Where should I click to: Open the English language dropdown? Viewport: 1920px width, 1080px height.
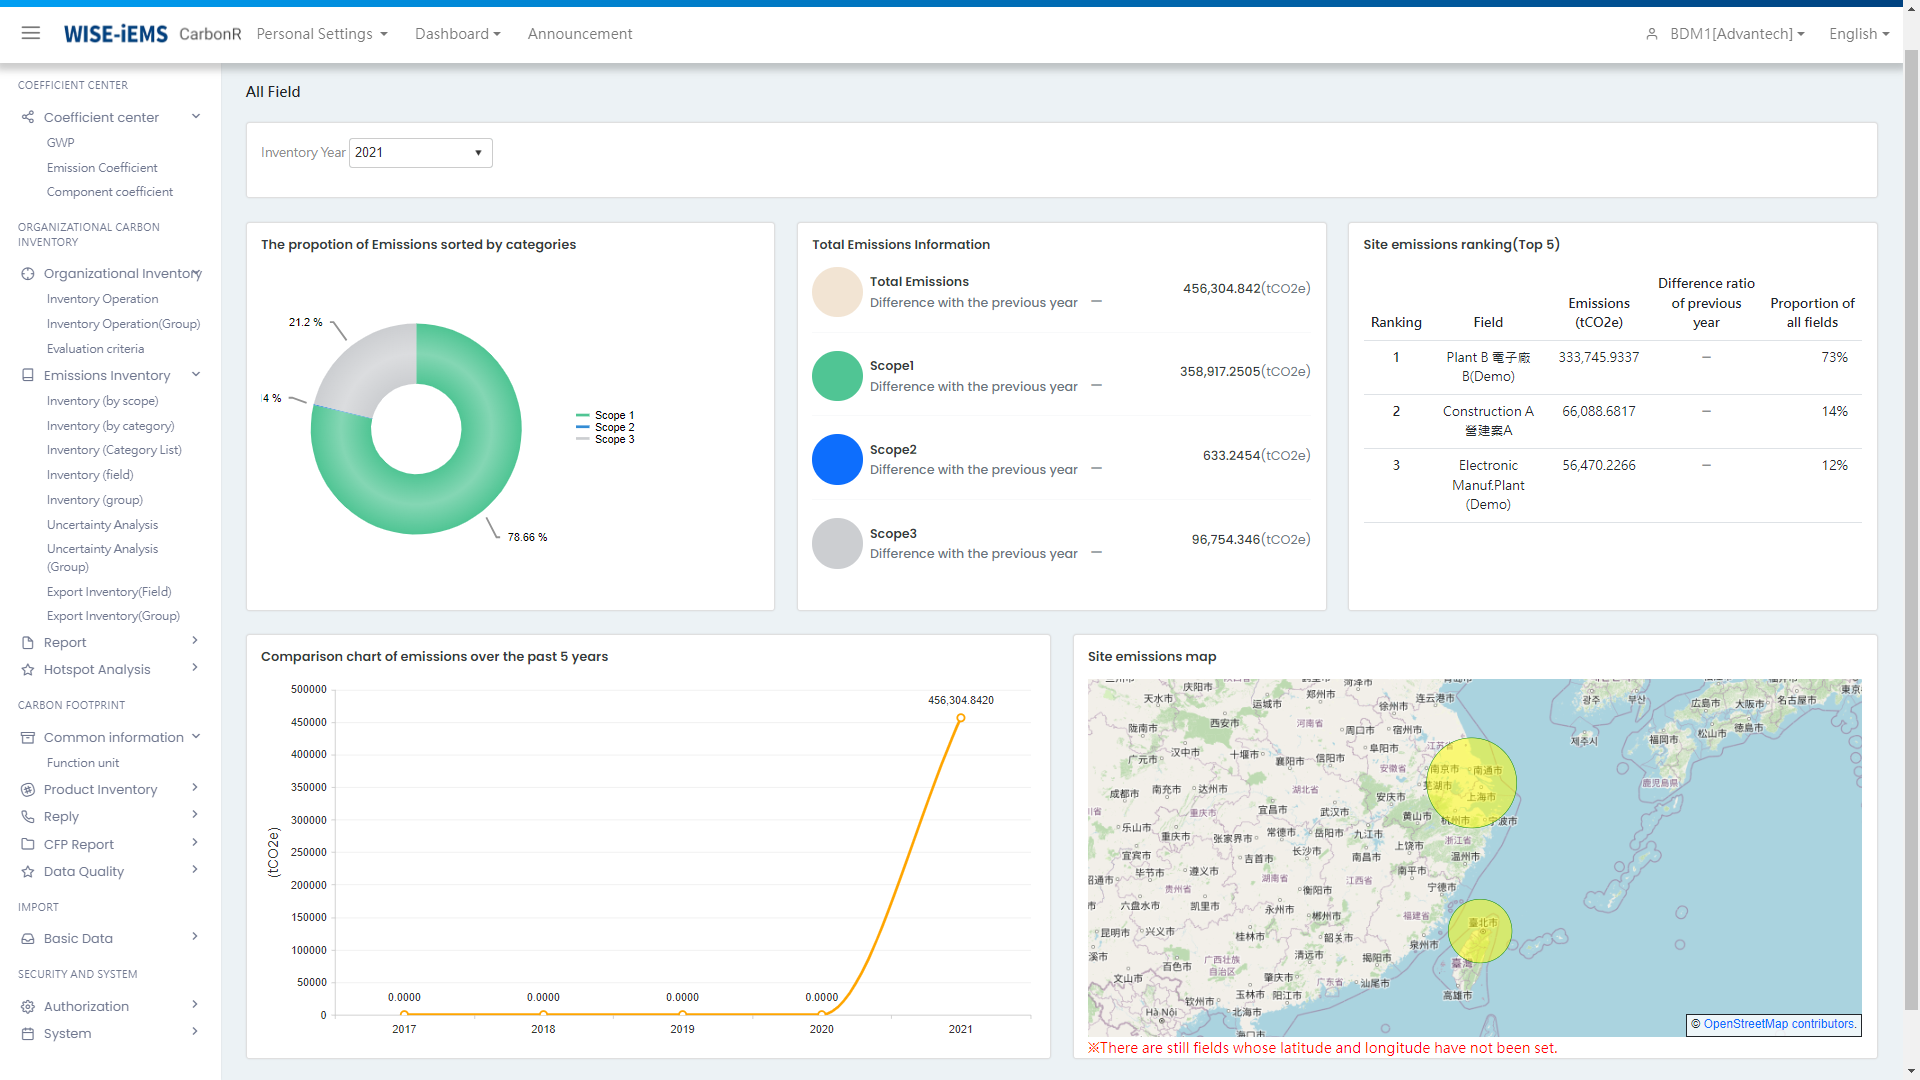coord(1859,34)
